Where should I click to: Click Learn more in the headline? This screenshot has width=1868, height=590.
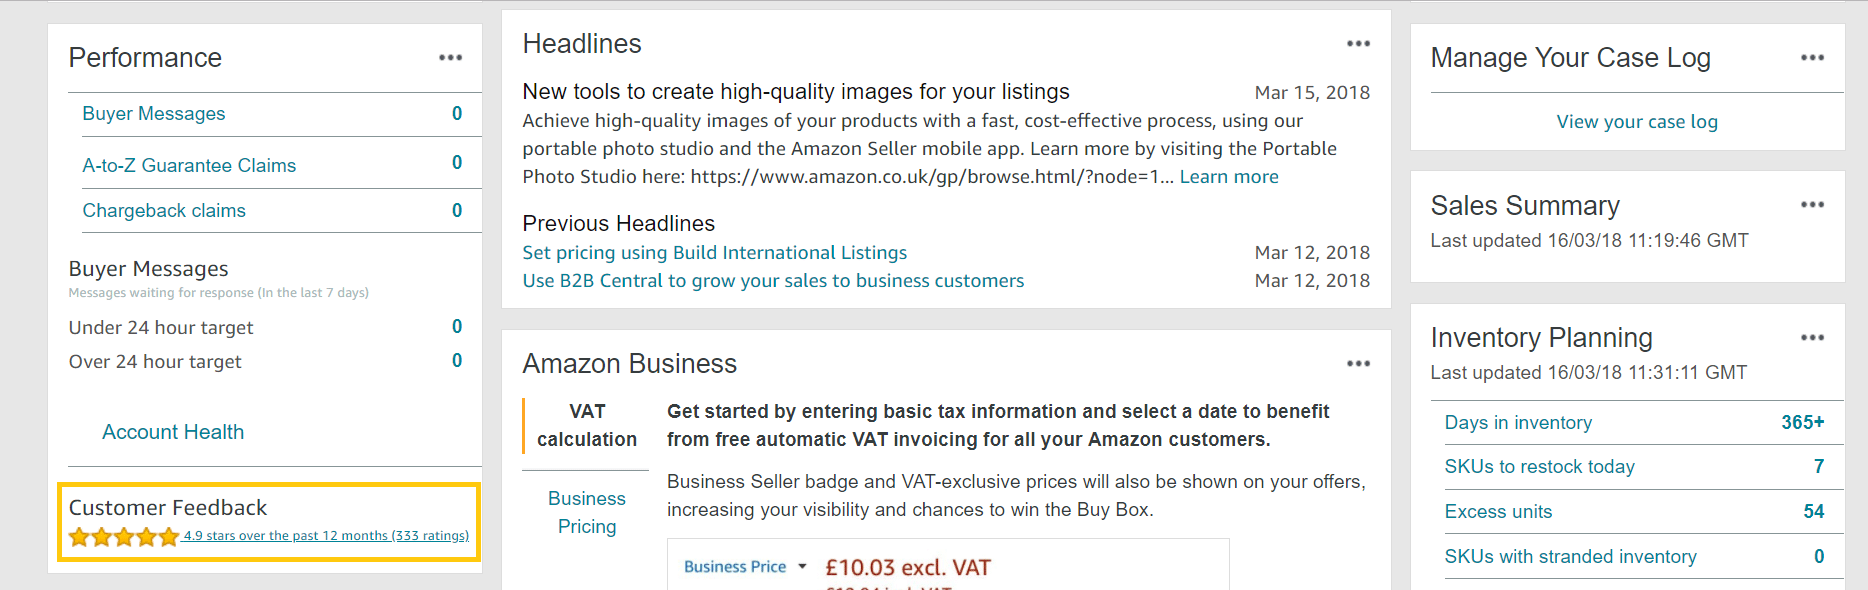click(x=1229, y=177)
